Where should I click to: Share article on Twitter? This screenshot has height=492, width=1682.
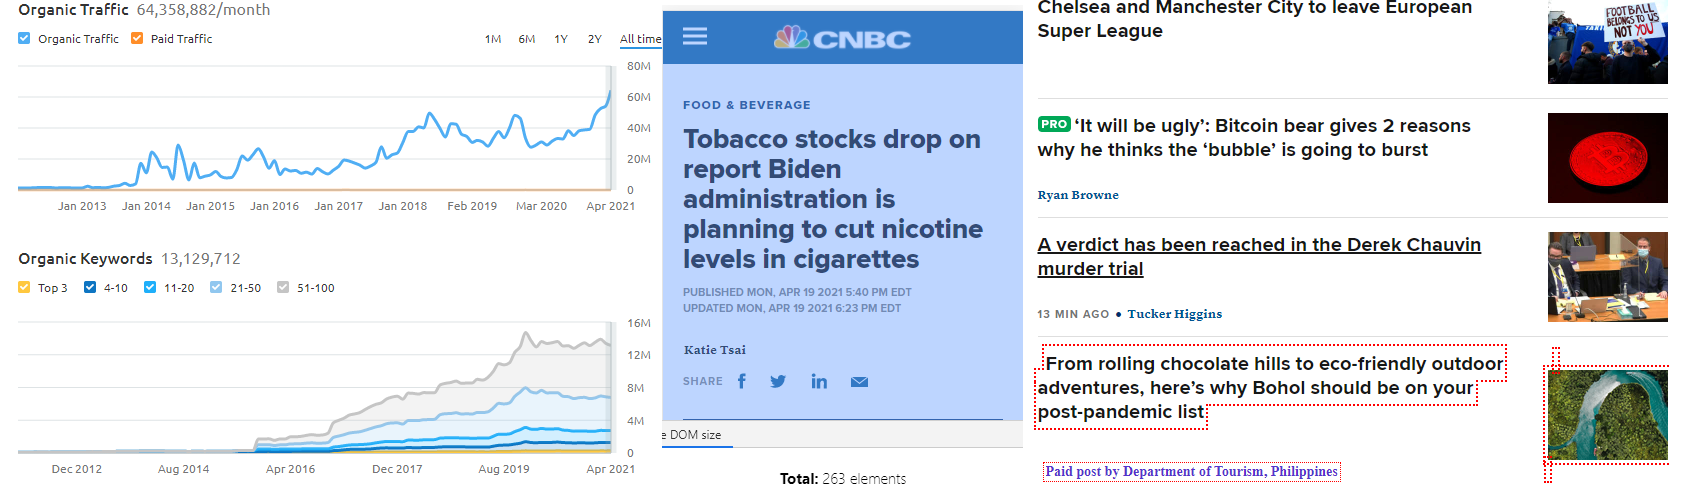click(x=778, y=381)
